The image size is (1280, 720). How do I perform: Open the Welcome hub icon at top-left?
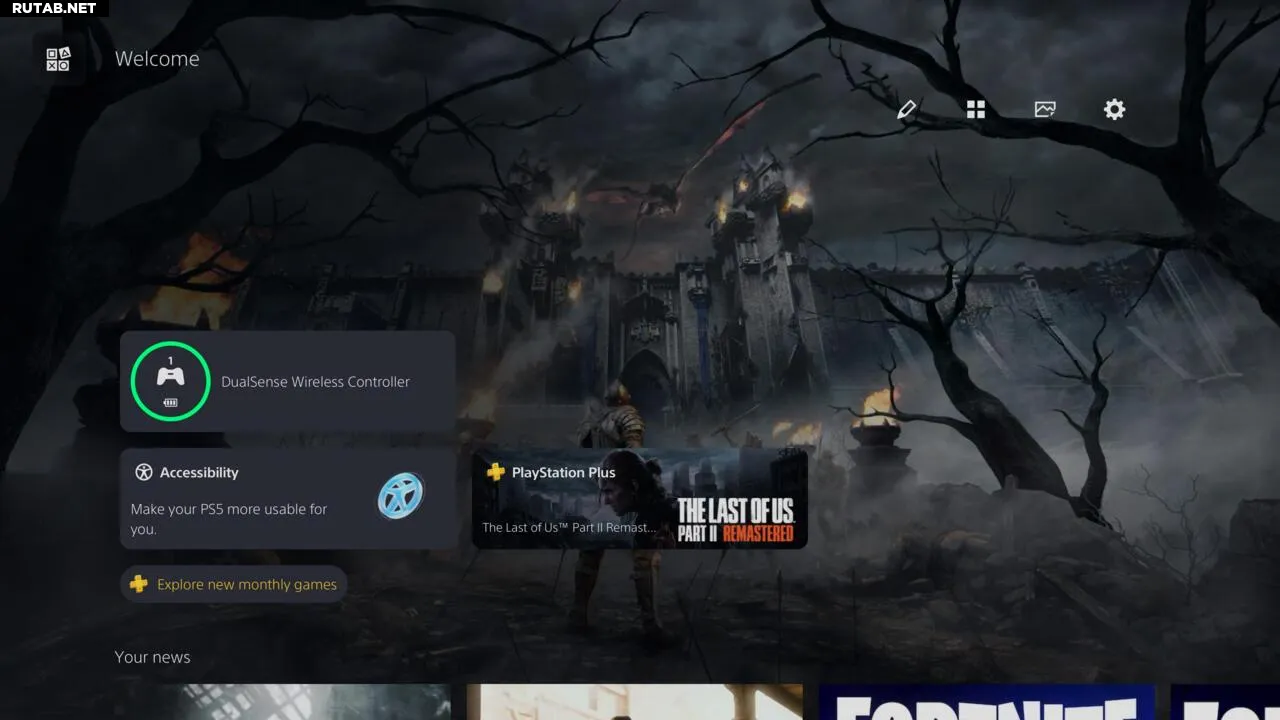[x=58, y=59]
